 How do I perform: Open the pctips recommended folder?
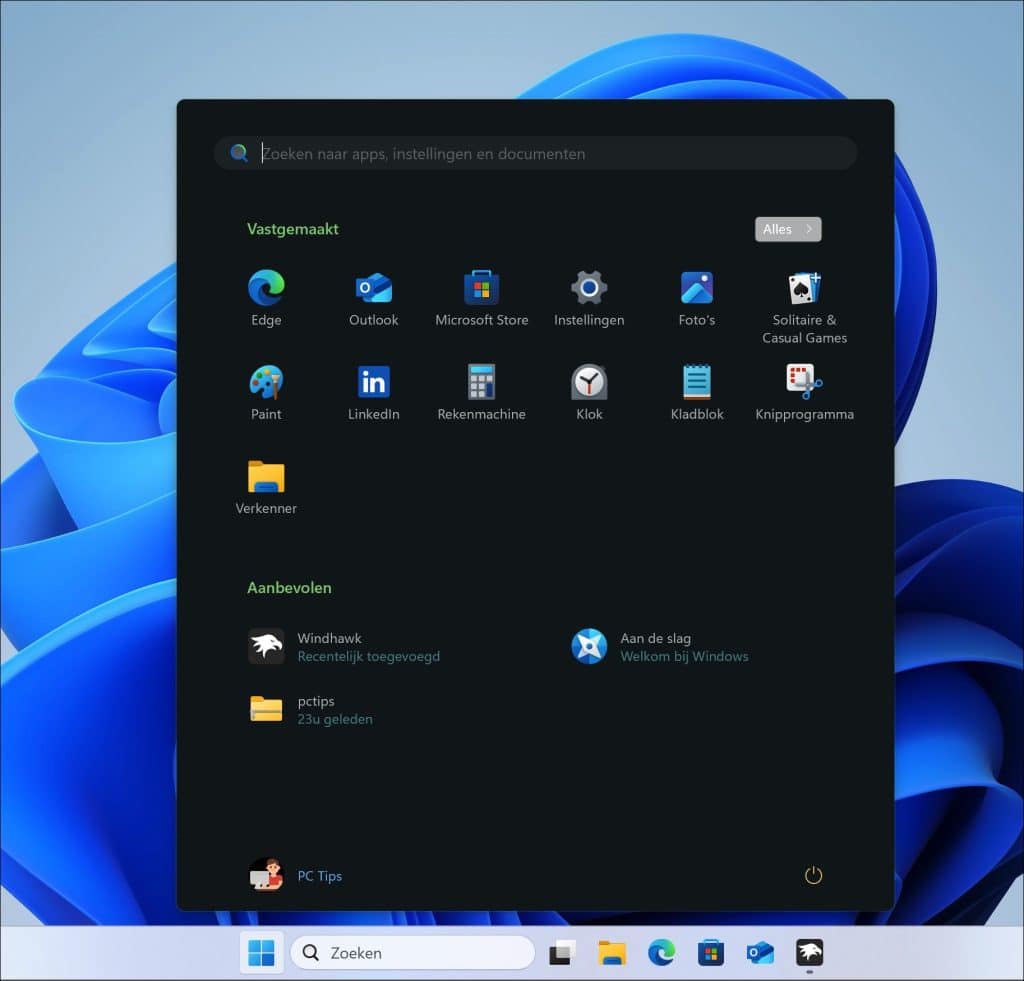pyautogui.click(x=312, y=710)
